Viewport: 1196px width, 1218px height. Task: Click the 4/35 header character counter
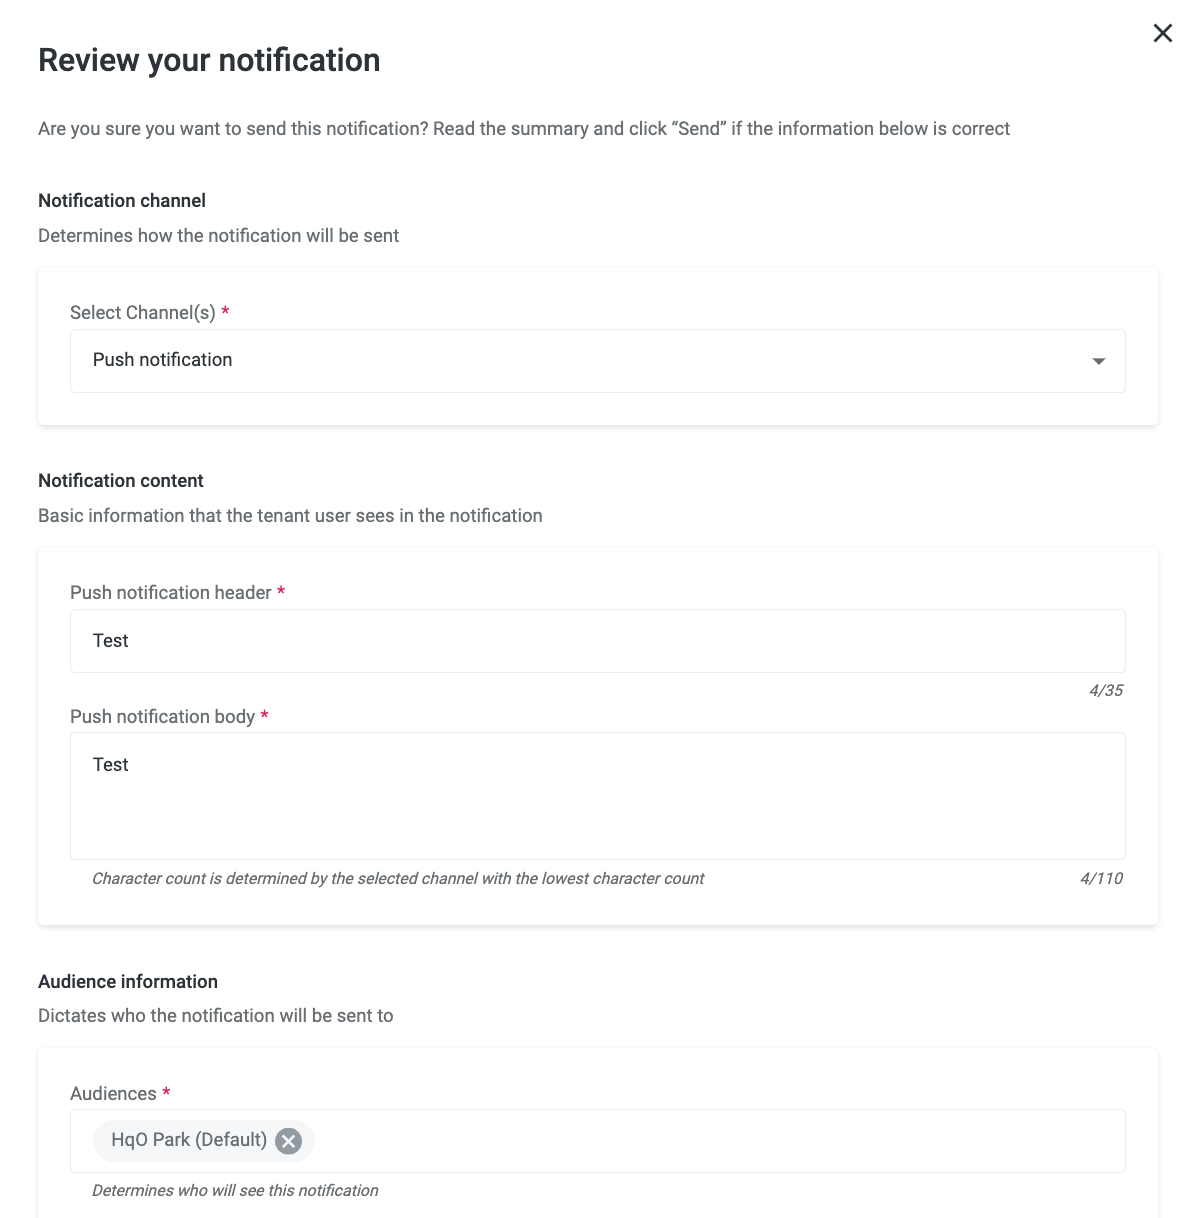tap(1105, 691)
